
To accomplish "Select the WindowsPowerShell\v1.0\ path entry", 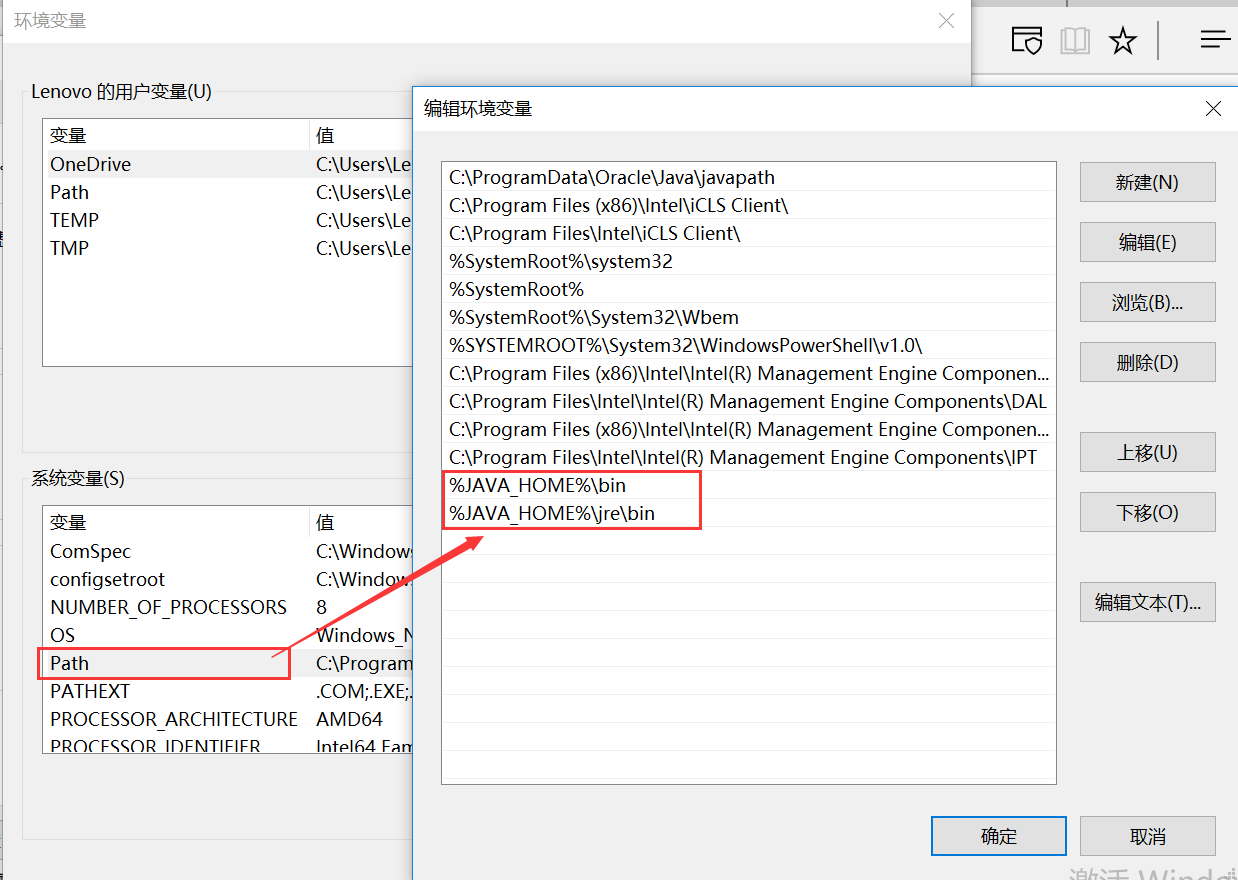I will pyautogui.click(x=749, y=345).
